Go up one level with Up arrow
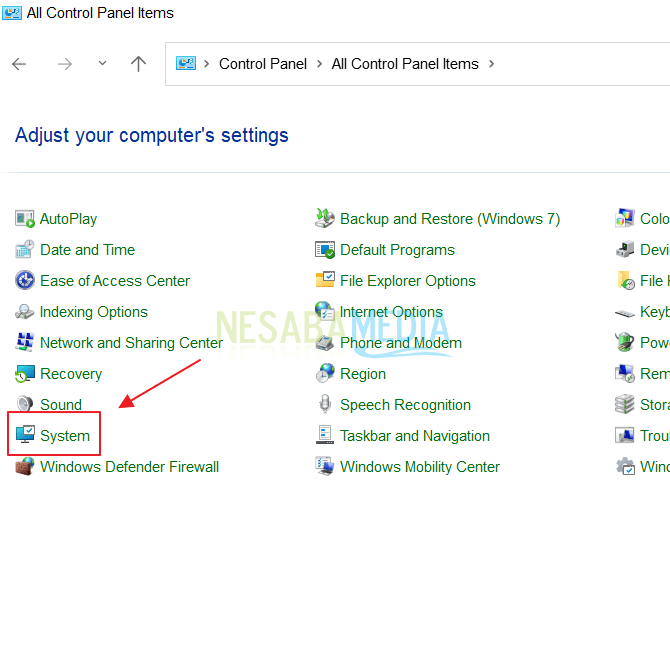 coord(138,64)
